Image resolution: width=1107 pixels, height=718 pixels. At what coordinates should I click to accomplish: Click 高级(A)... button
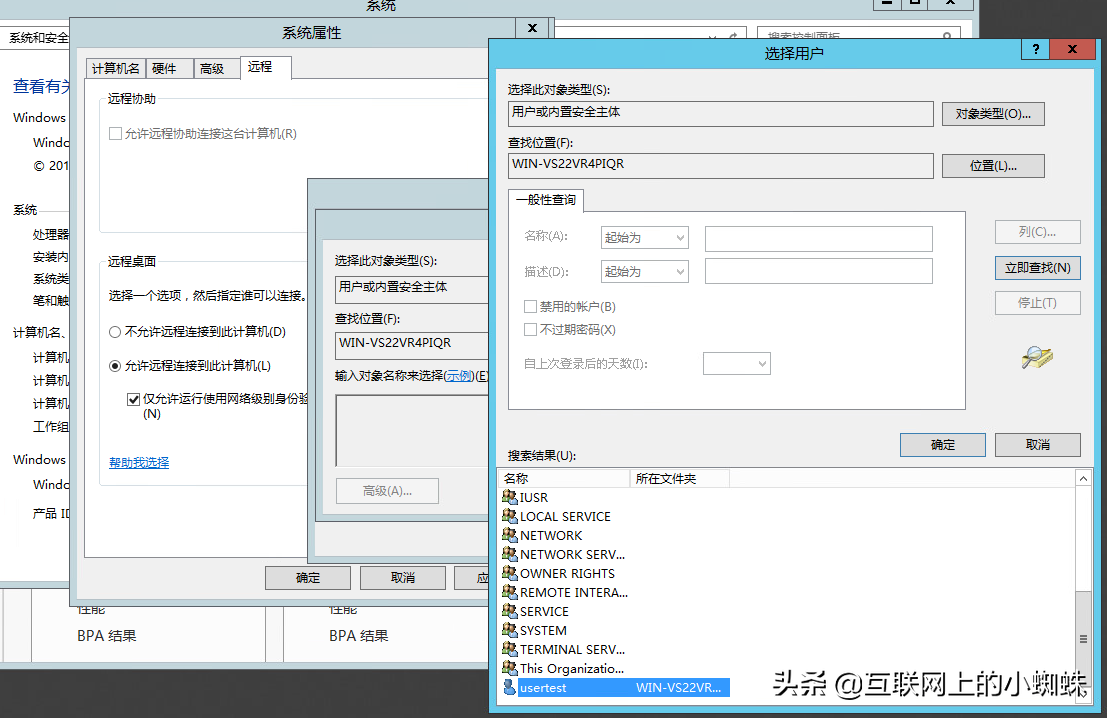pos(388,491)
